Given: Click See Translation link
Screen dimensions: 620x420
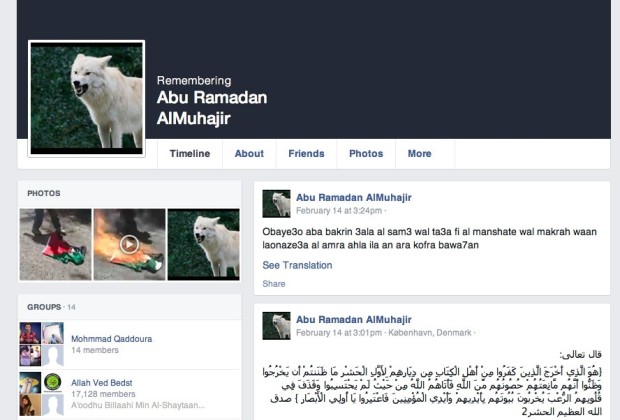Looking at the screenshot, I should (x=297, y=265).
